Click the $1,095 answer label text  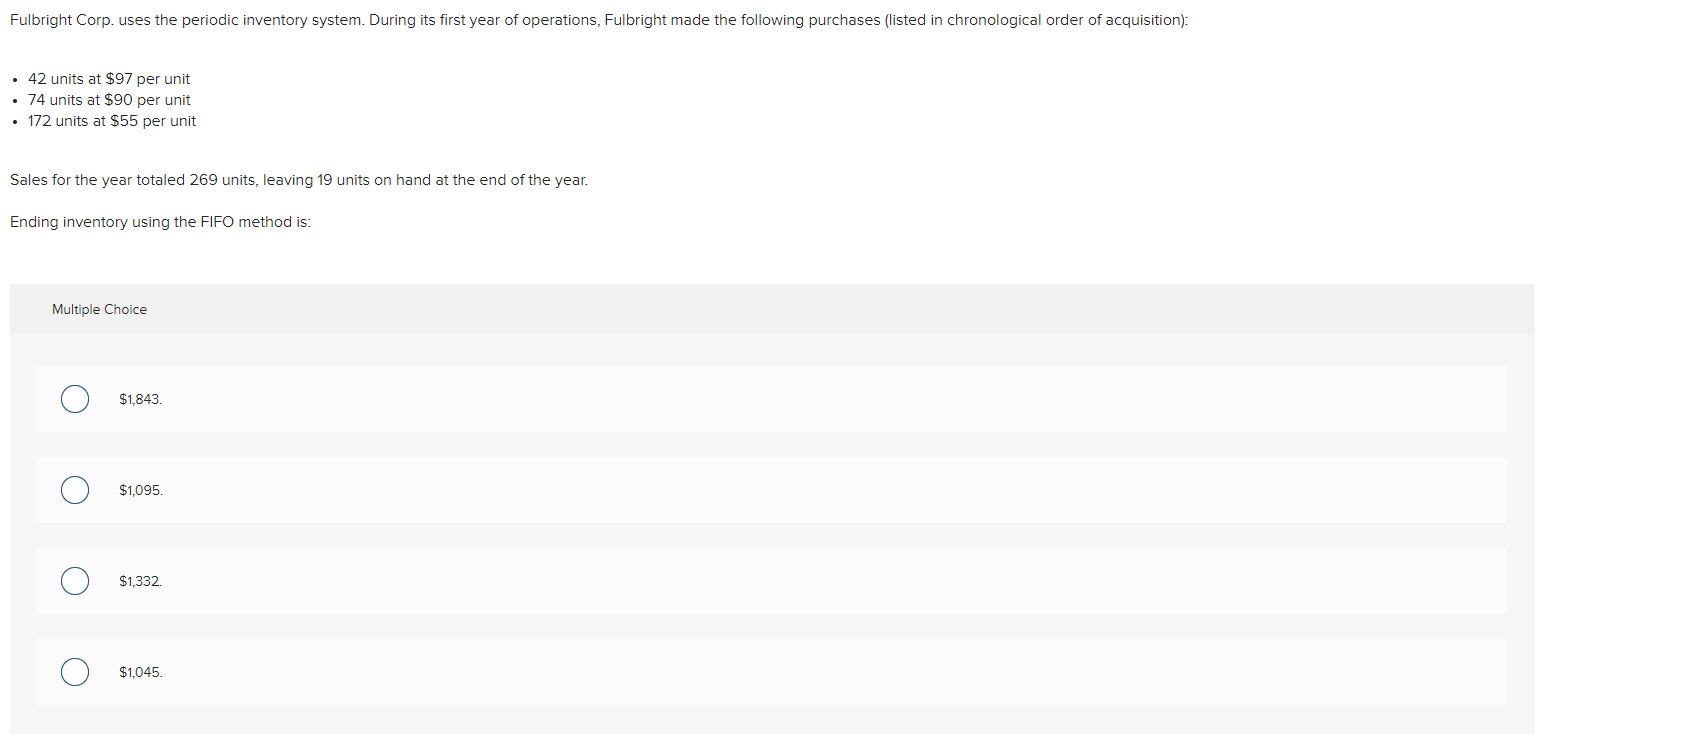[x=139, y=490]
